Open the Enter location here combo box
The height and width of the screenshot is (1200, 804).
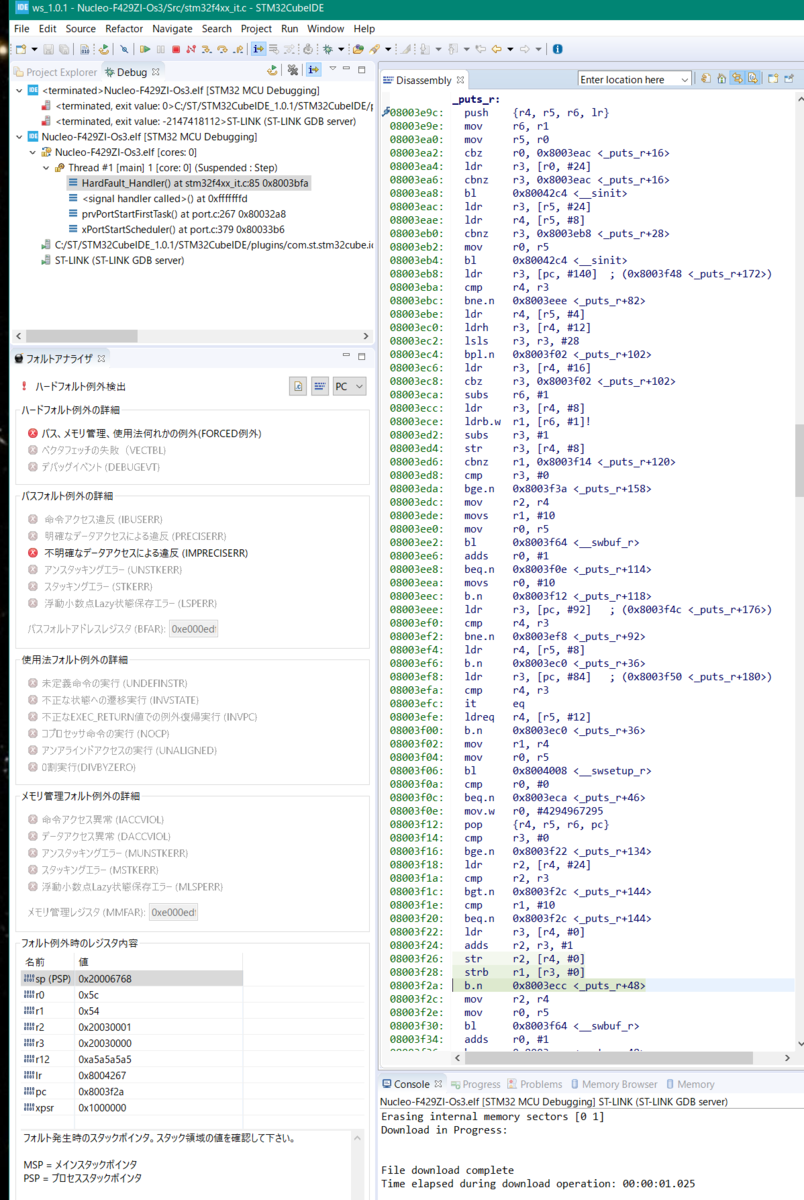635,79
